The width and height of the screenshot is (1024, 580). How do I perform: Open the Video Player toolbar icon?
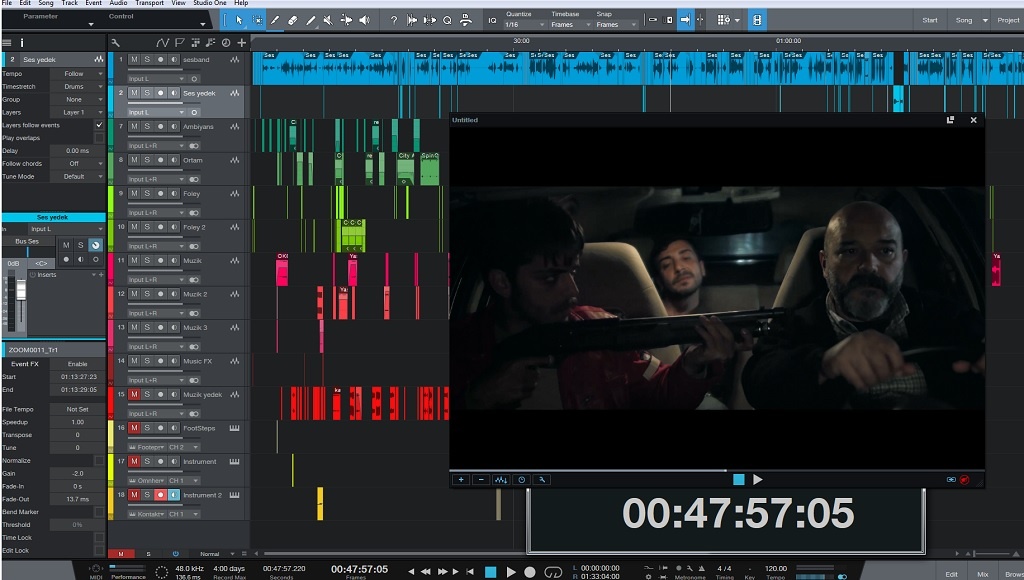pos(757,20)
